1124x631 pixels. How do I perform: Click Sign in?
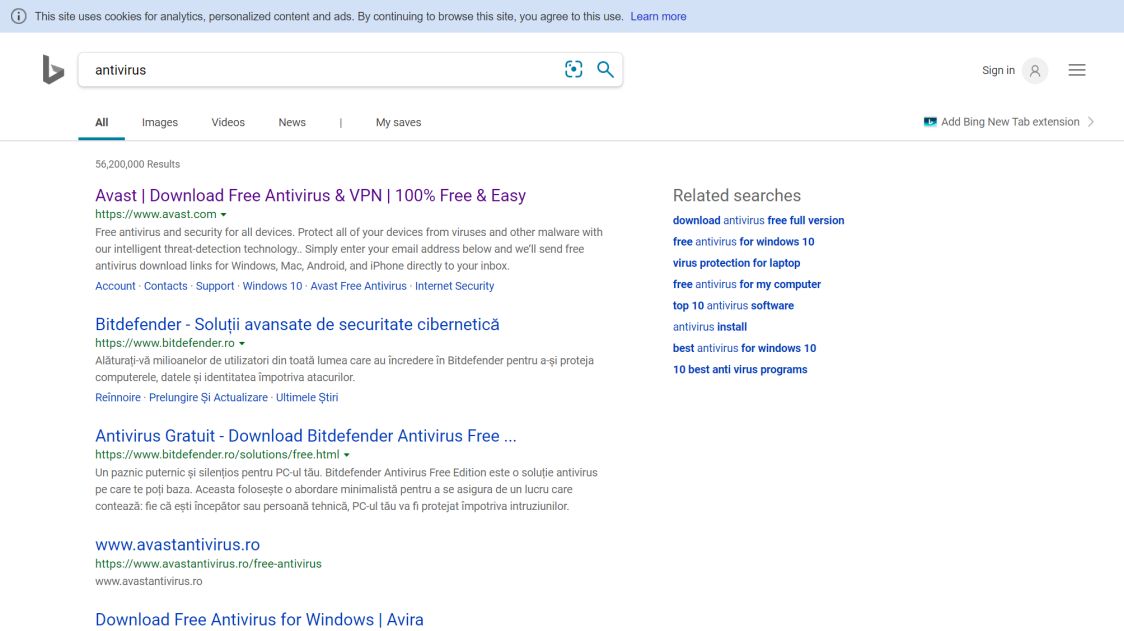pyautogui.click(x=998, y=70)
